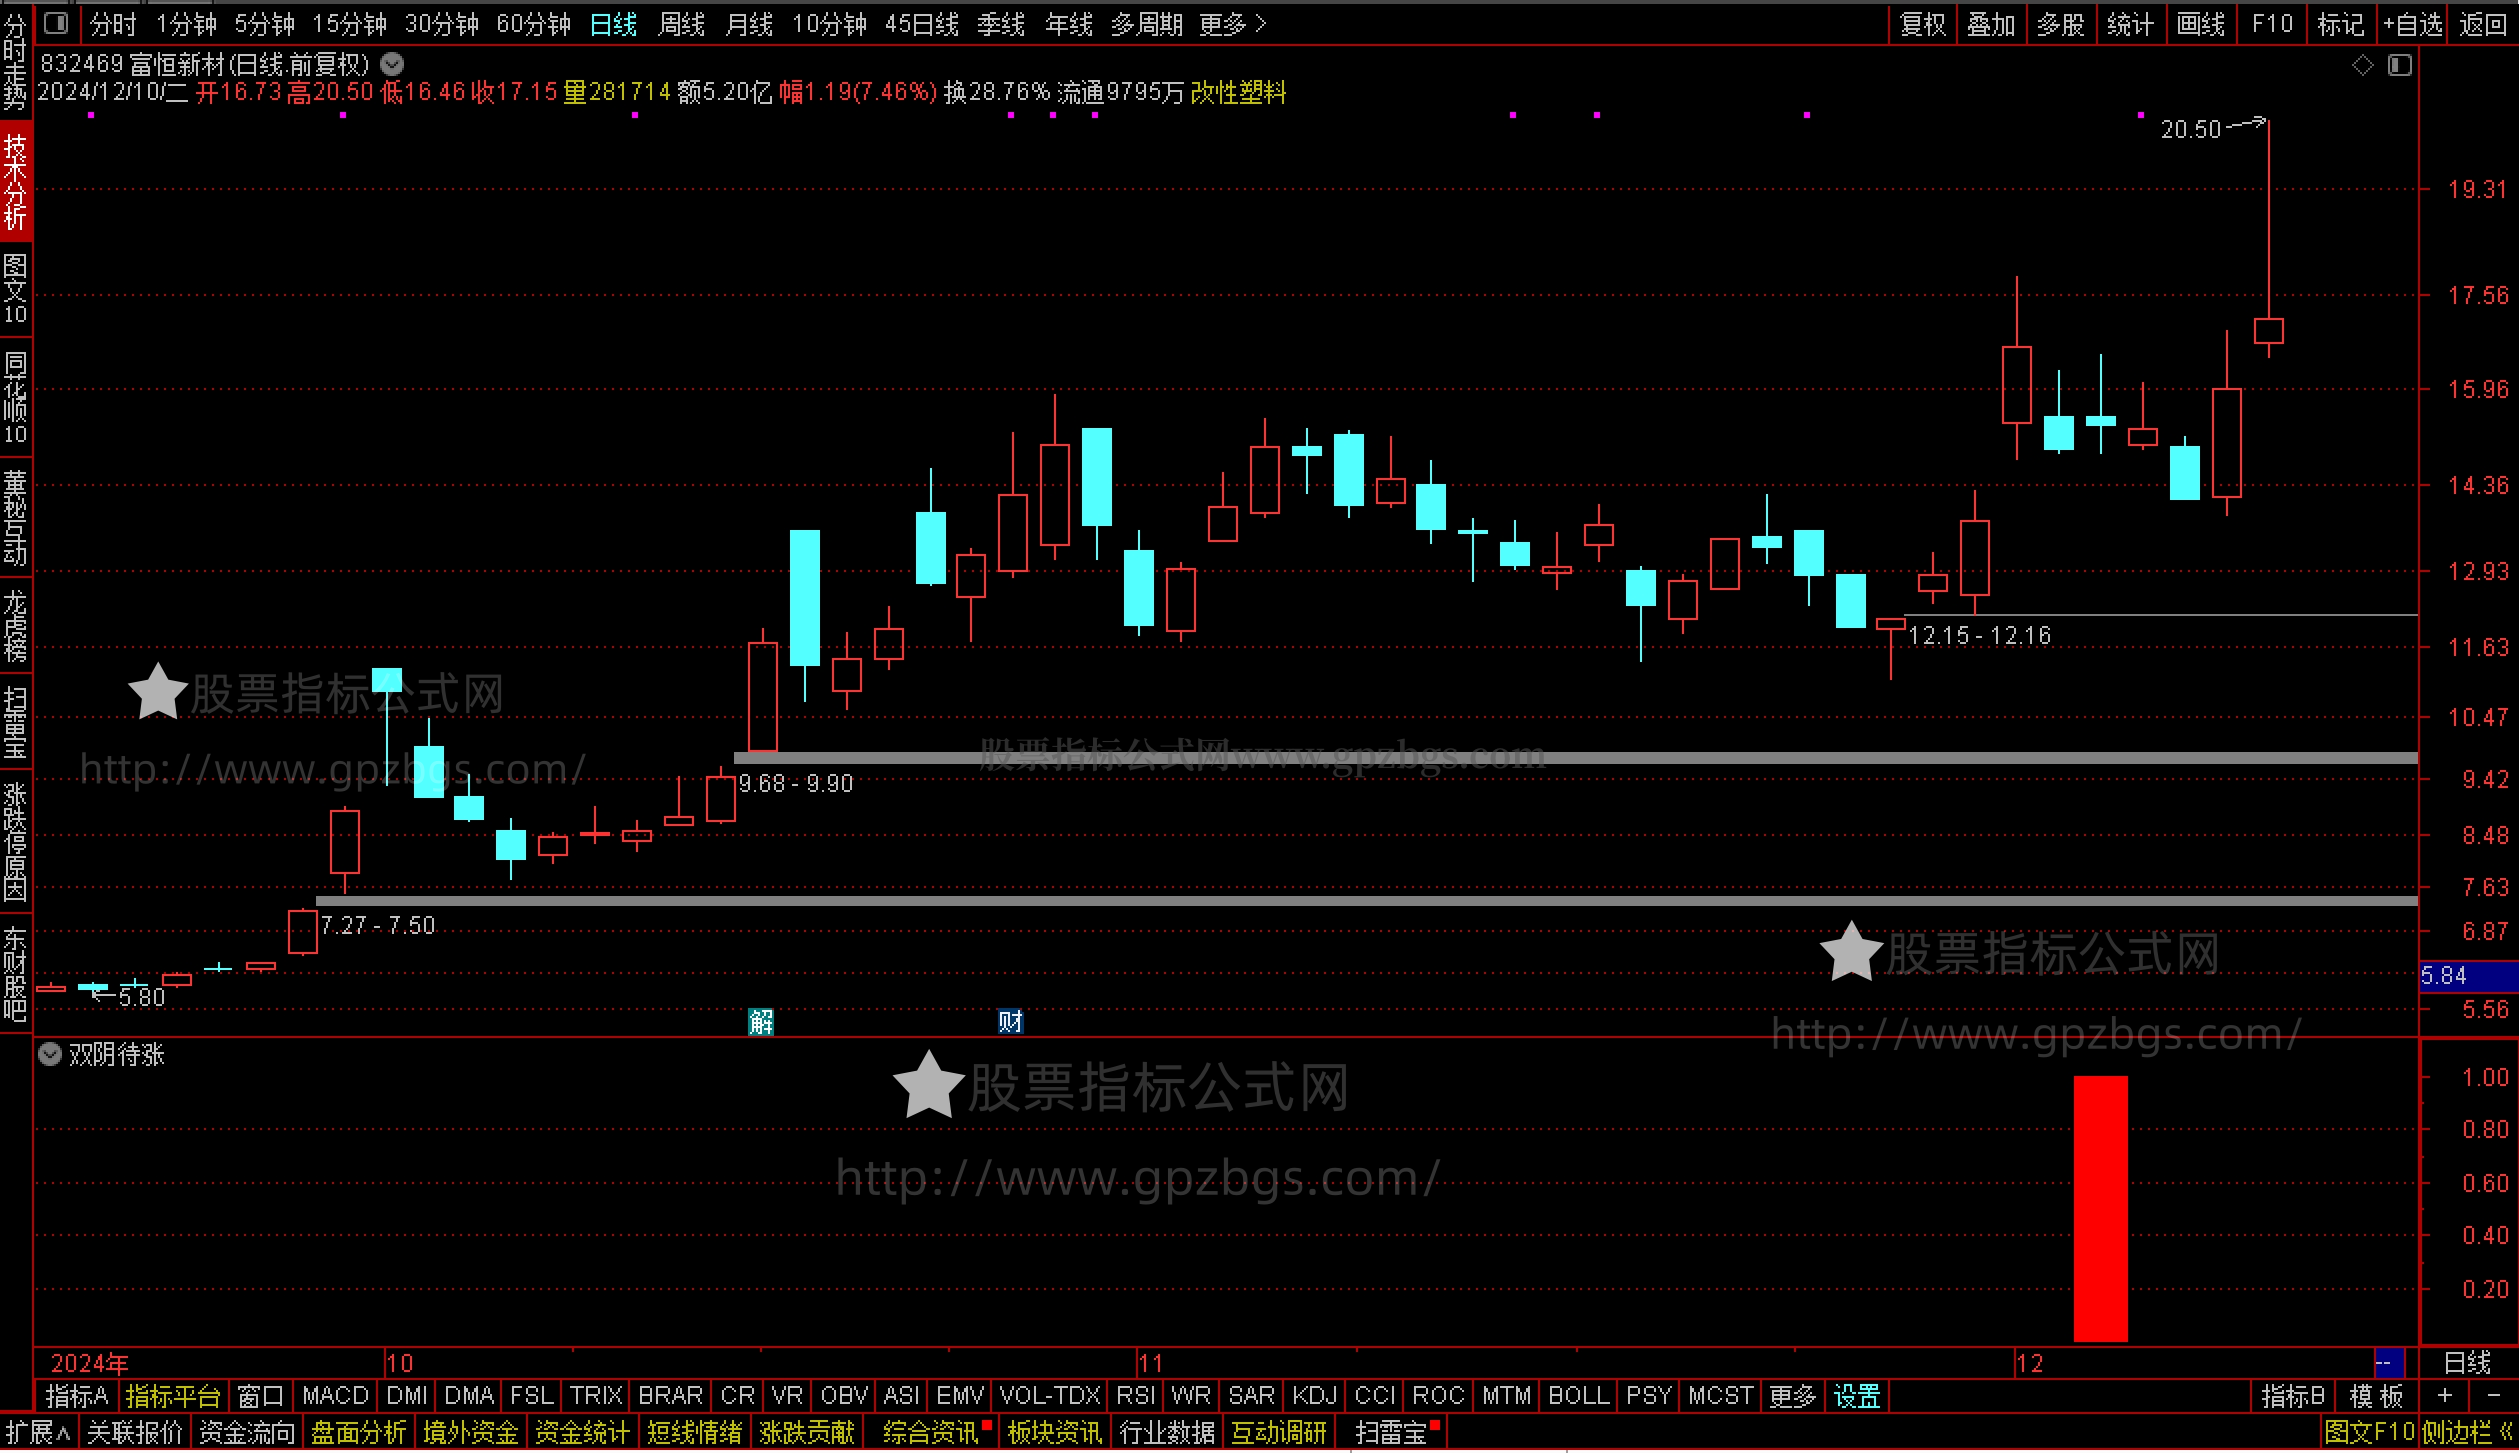2519x1453 pixels.
Task: Click the 财 marker icon on timeline
Action: pos(1010,1021)
